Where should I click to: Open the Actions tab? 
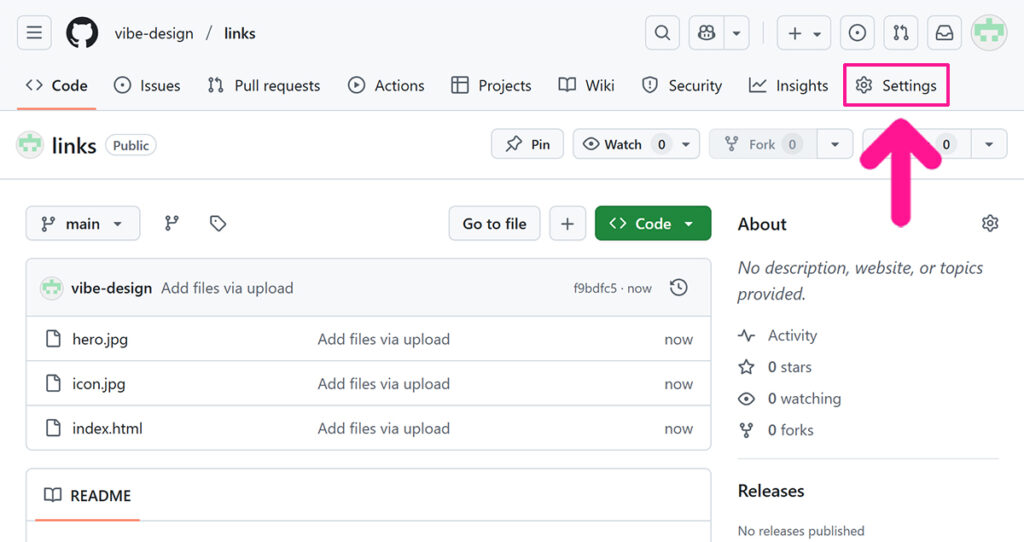[386, 86]
